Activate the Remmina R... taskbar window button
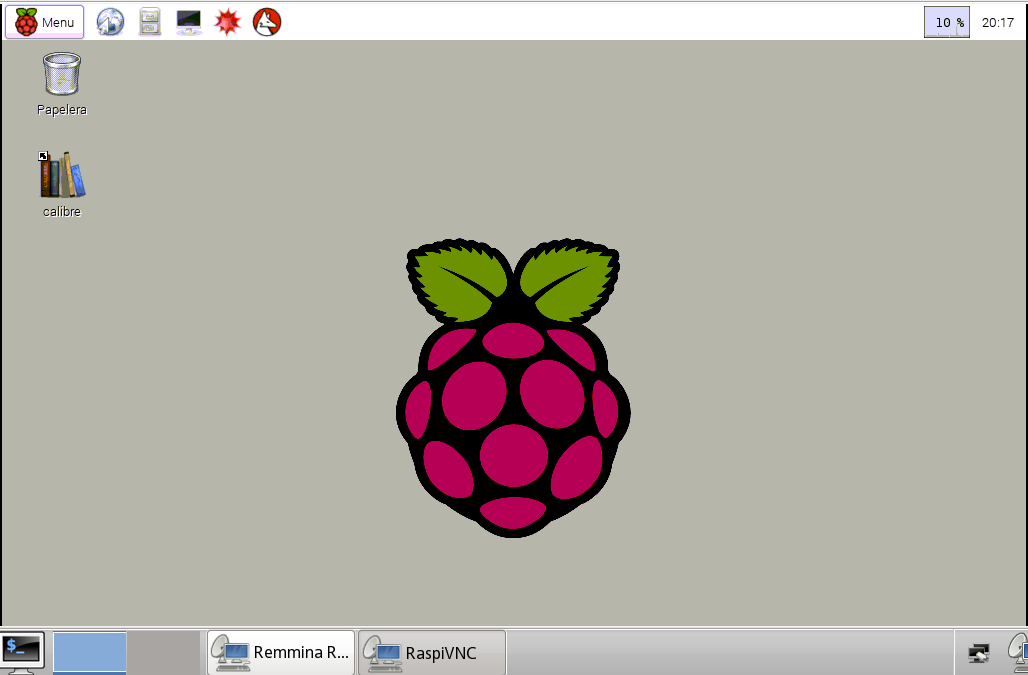Screen dimensions: 1028x675 click(281, 653)
